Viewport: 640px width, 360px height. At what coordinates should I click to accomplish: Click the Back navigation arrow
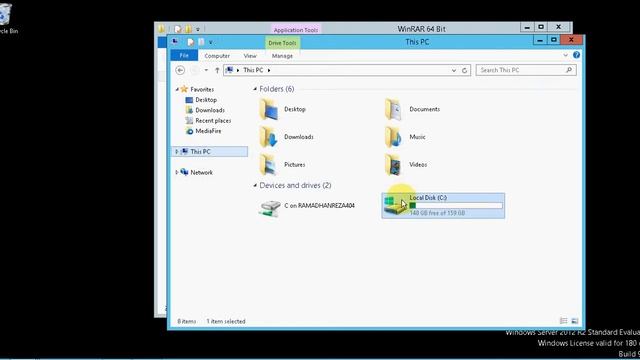click(x=180, y=70)
